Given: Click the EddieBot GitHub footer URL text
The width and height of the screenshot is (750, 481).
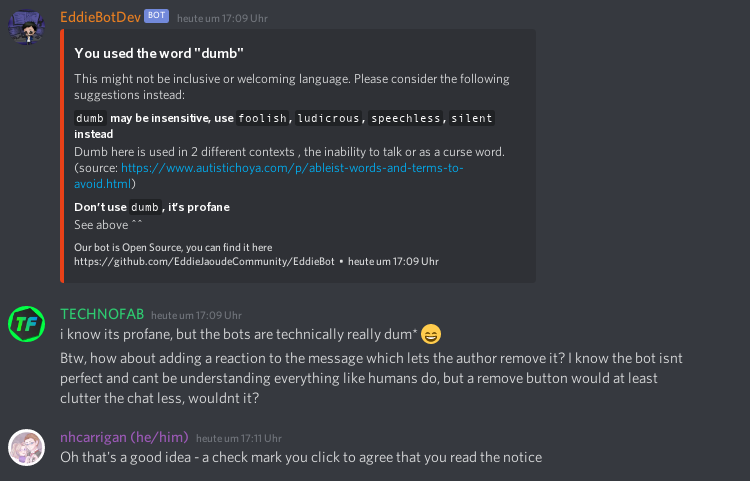Looking at the screenshot, I should pyautogui.click(x=204, y=262).
